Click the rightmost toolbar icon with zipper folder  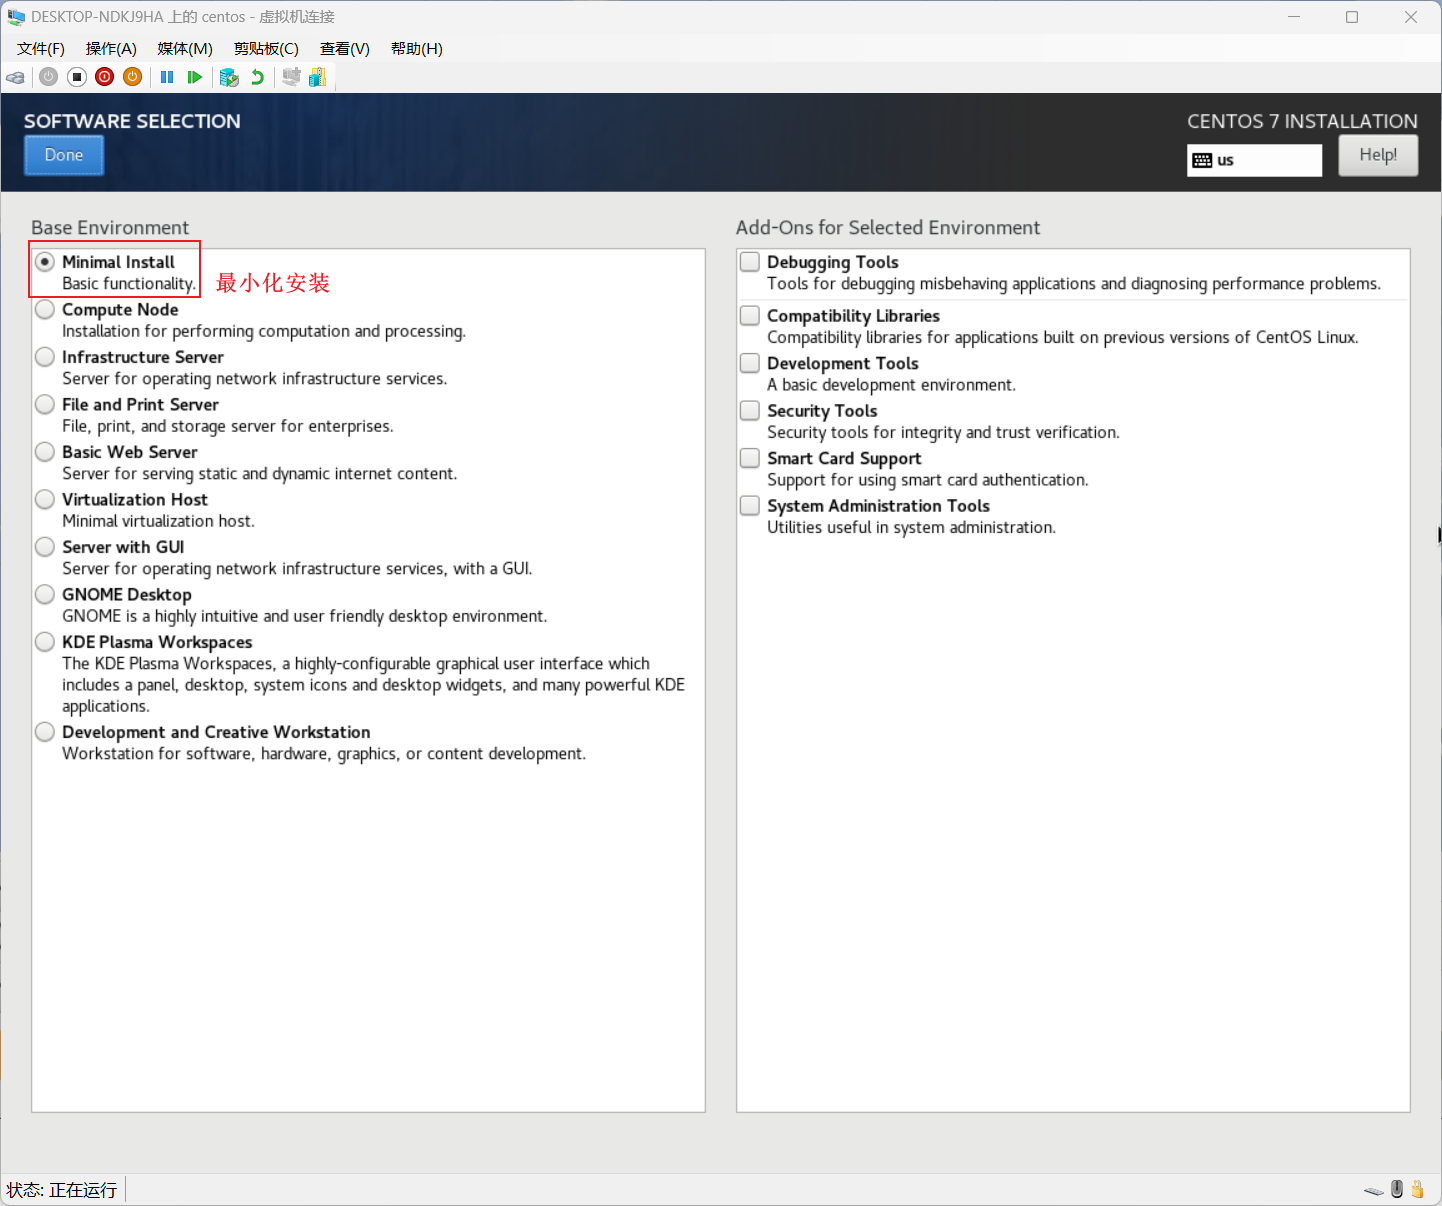tap(318, 77)
